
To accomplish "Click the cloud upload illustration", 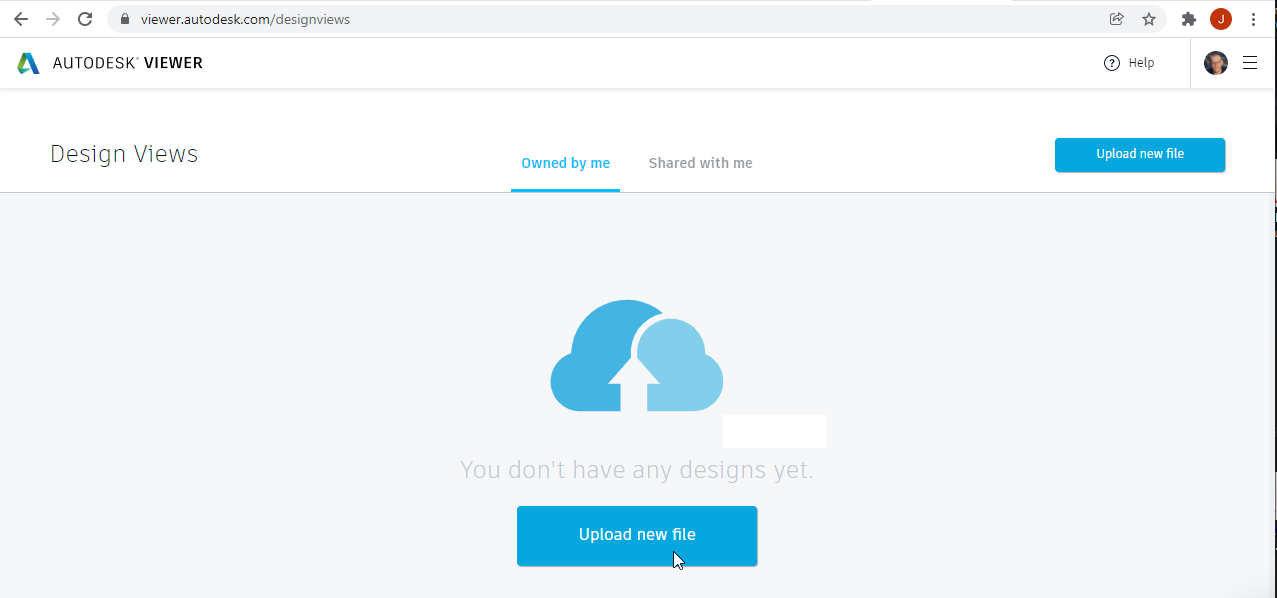I will tap(637, 355).
